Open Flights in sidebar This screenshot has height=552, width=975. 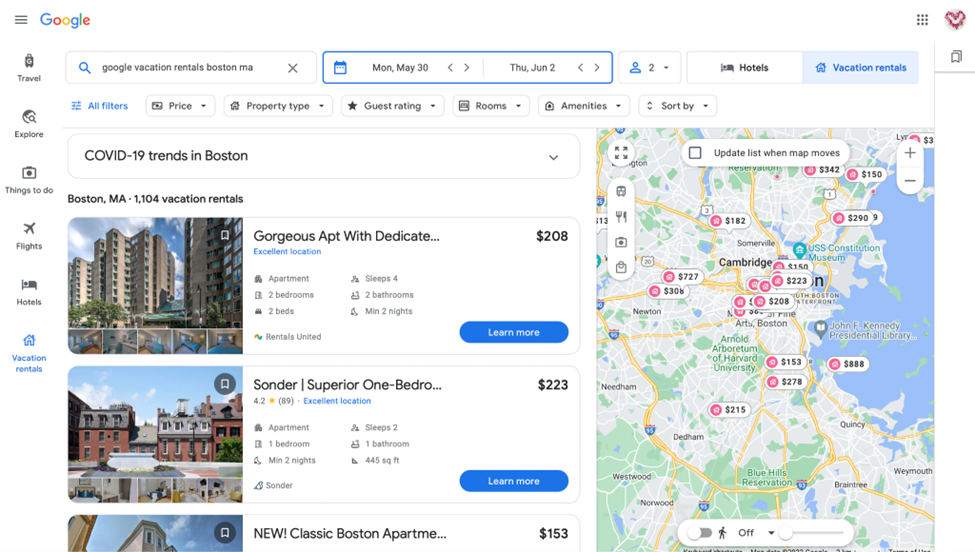(29, 236)
